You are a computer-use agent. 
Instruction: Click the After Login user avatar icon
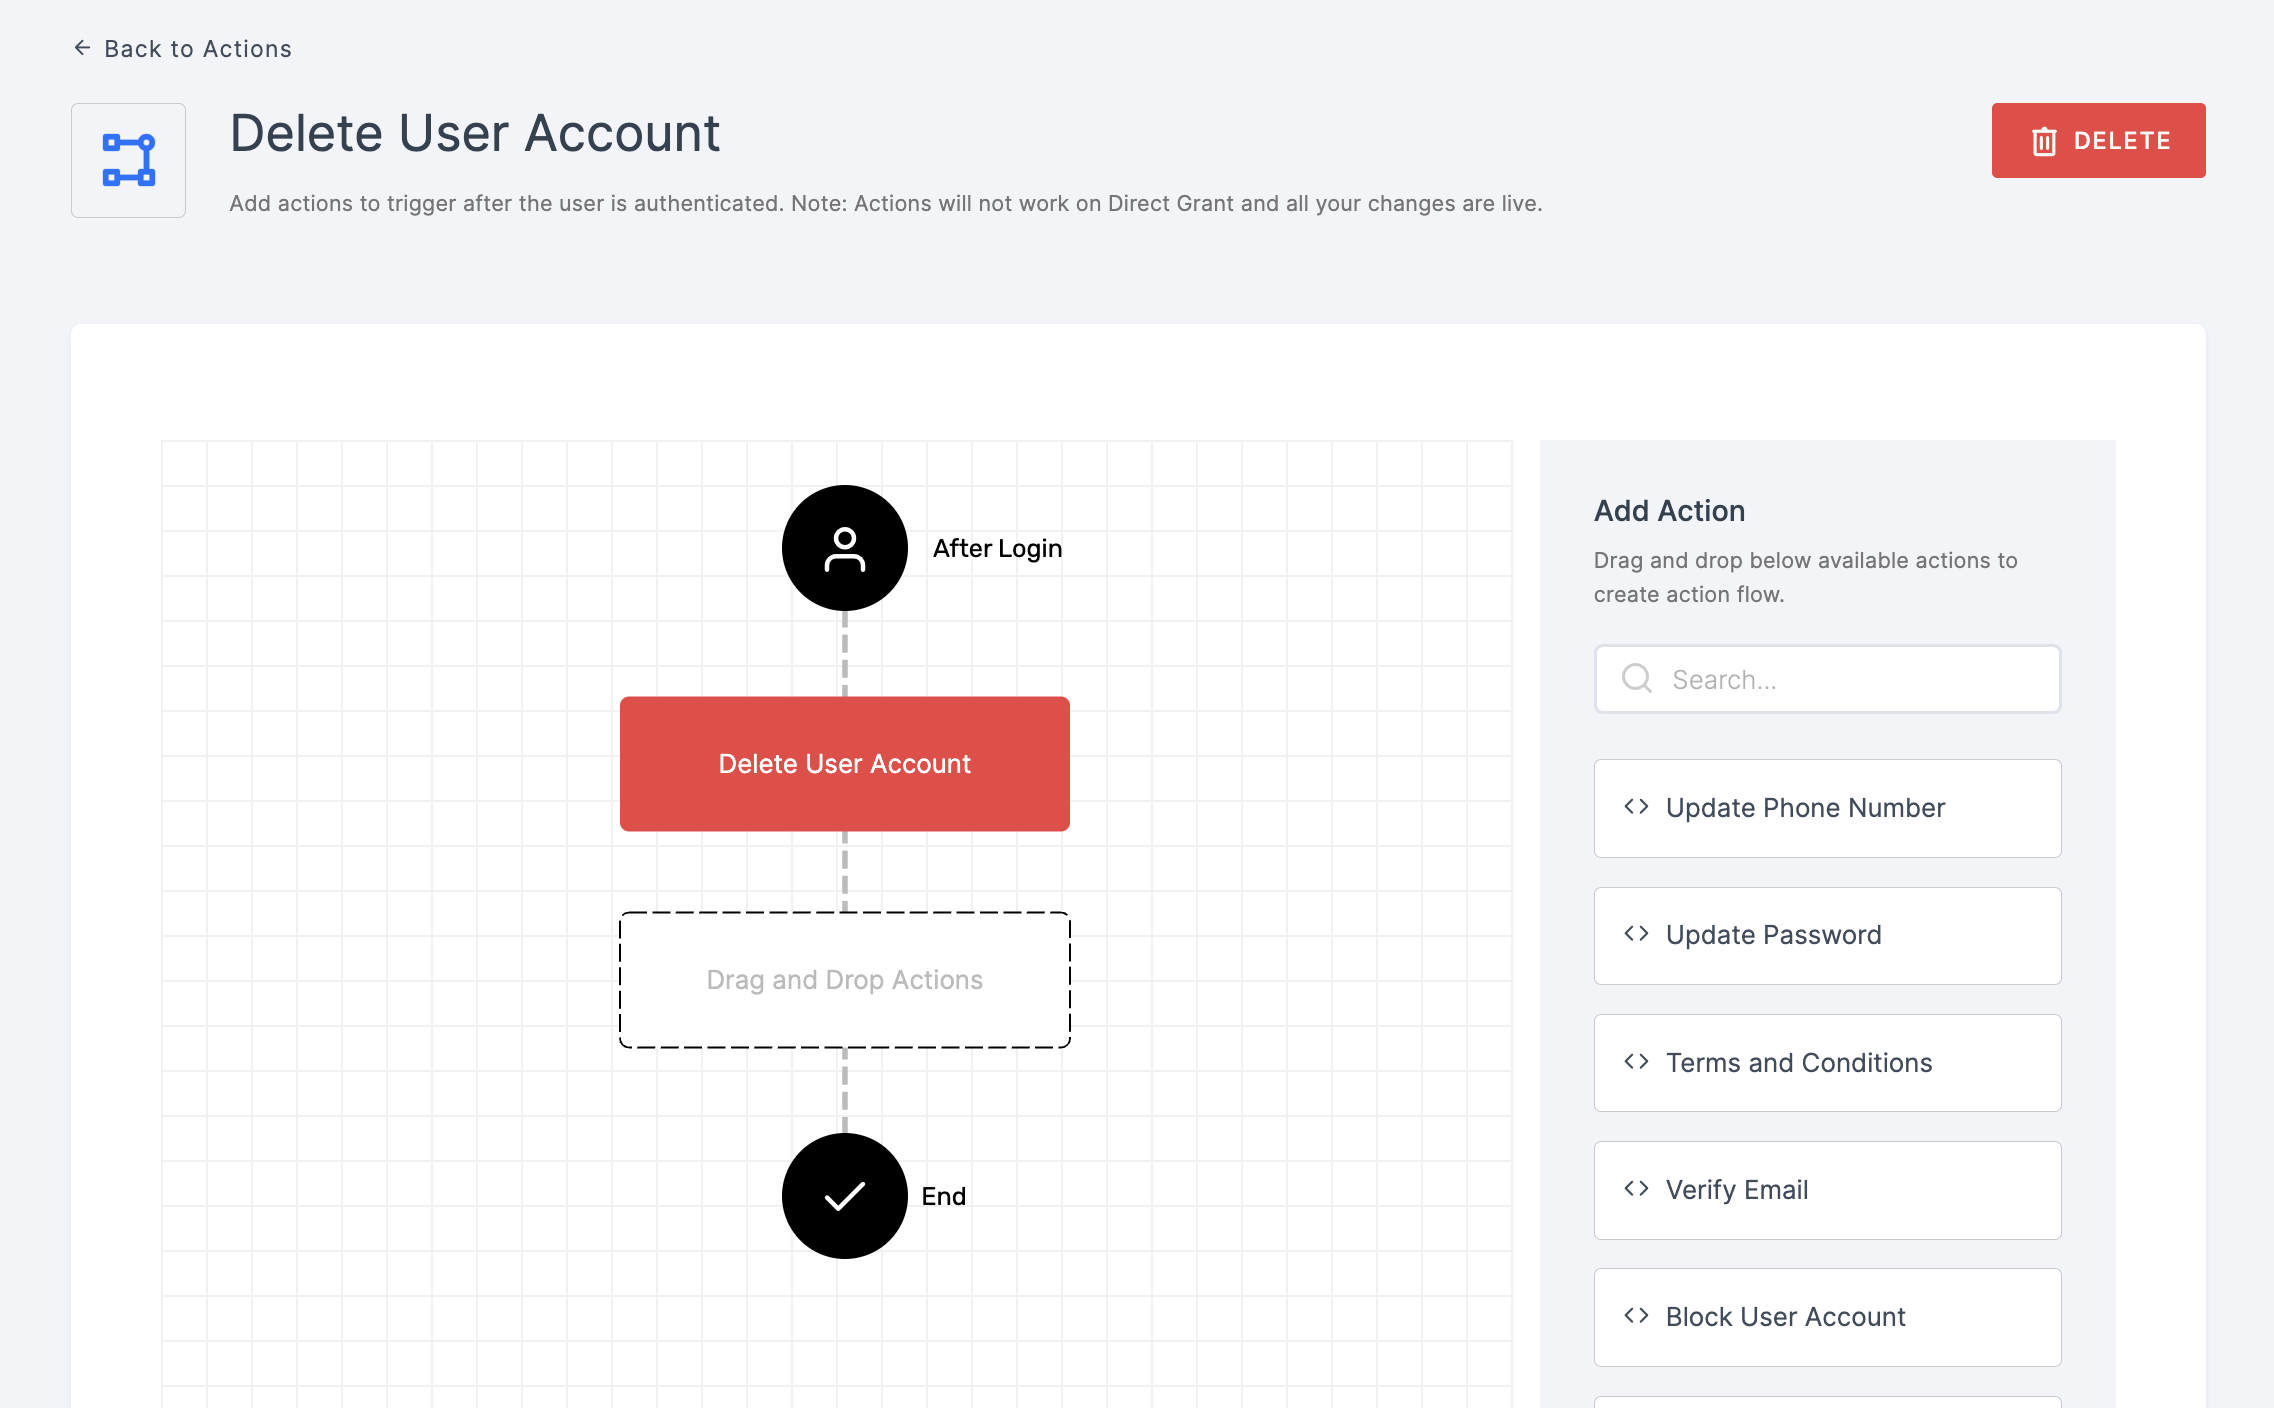[x=843, y=549]
